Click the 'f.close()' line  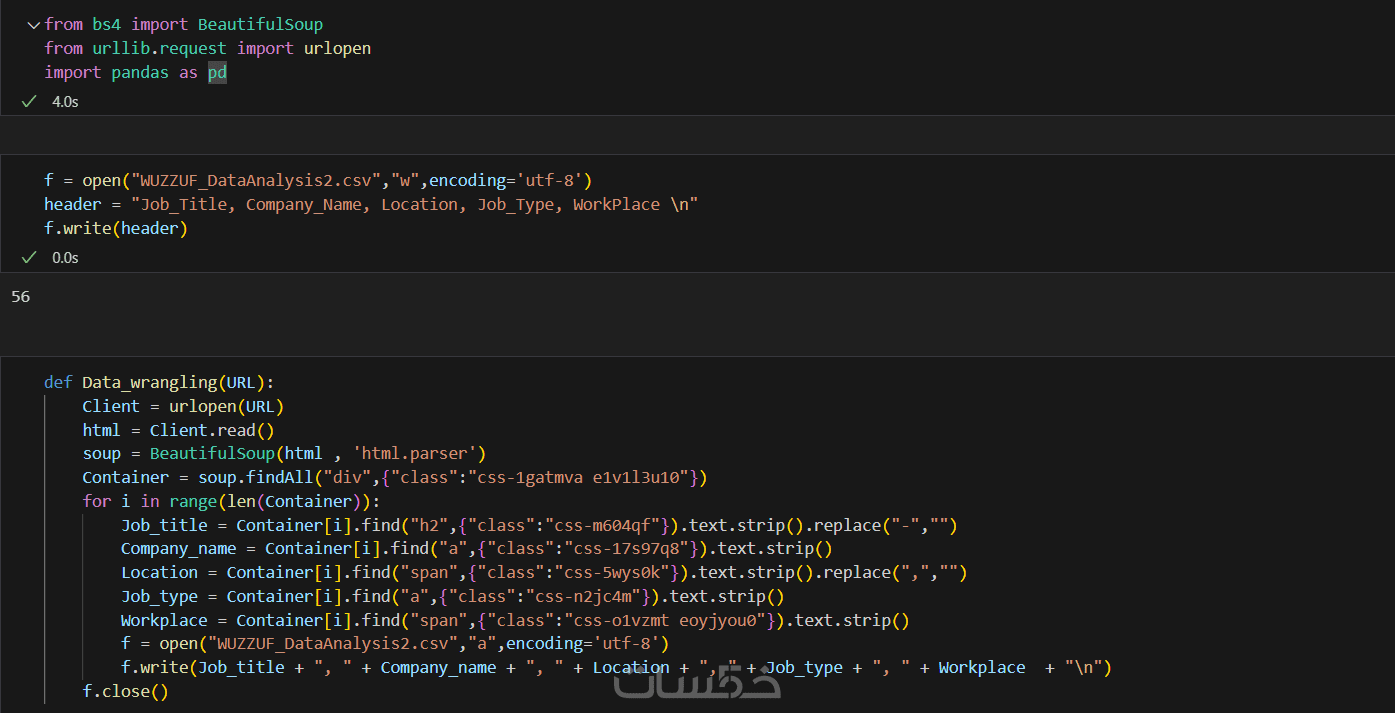[x=126, y=691]
